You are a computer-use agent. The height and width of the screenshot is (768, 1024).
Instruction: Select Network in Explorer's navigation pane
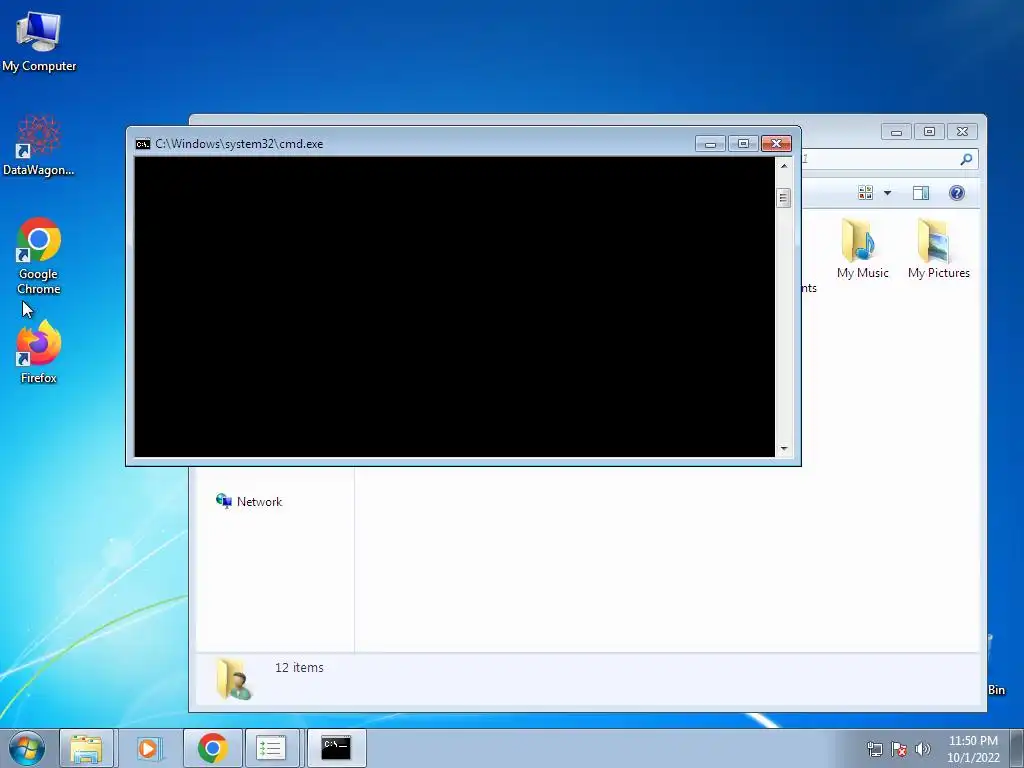pyautogui.click(x=249, y=502)
